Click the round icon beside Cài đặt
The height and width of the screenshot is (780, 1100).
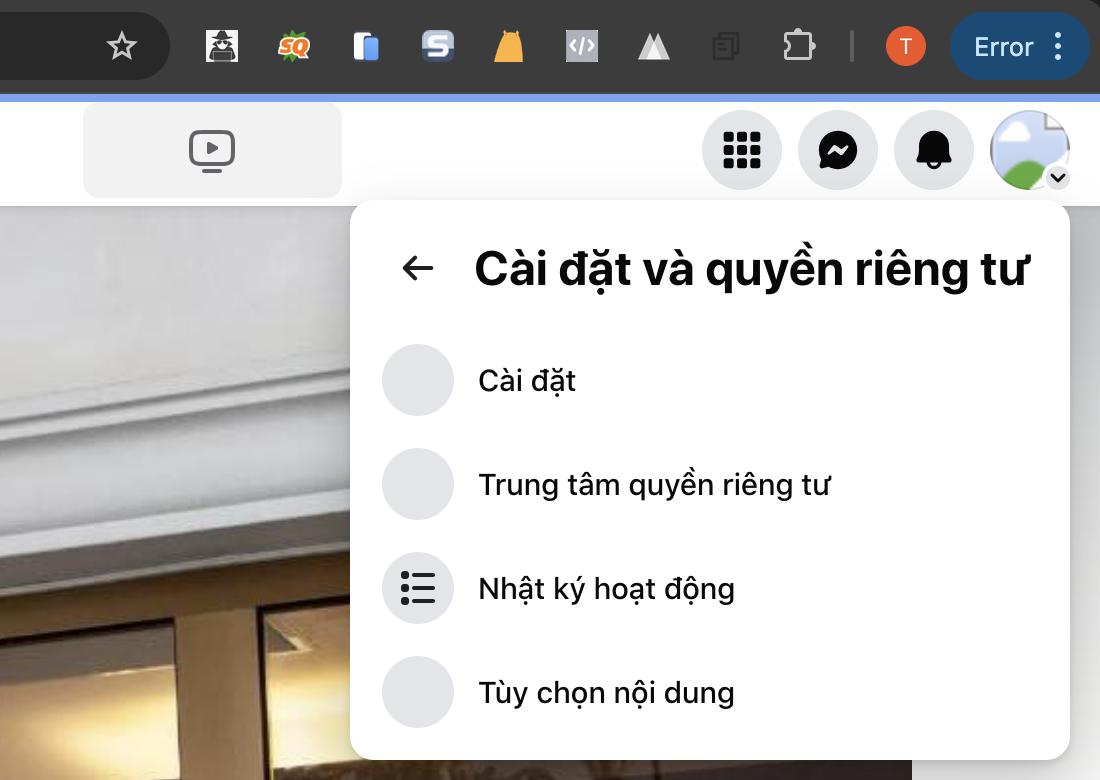[x=418, y=380]
